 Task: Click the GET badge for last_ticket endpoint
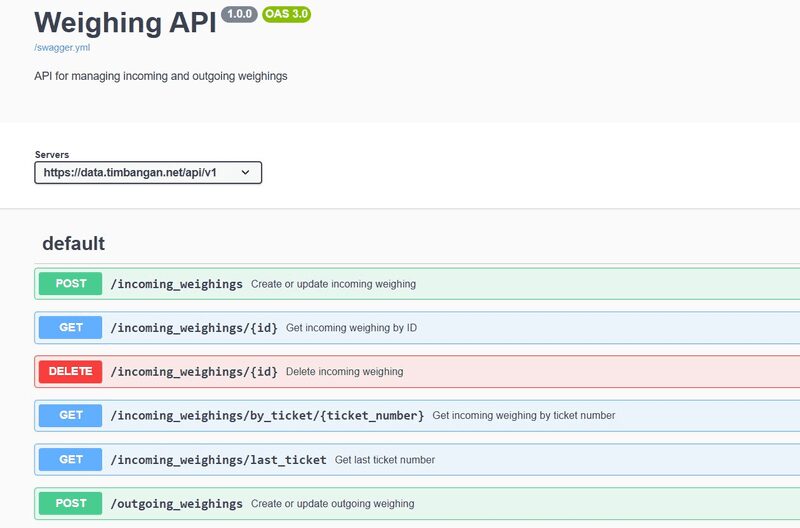(70, 459)
